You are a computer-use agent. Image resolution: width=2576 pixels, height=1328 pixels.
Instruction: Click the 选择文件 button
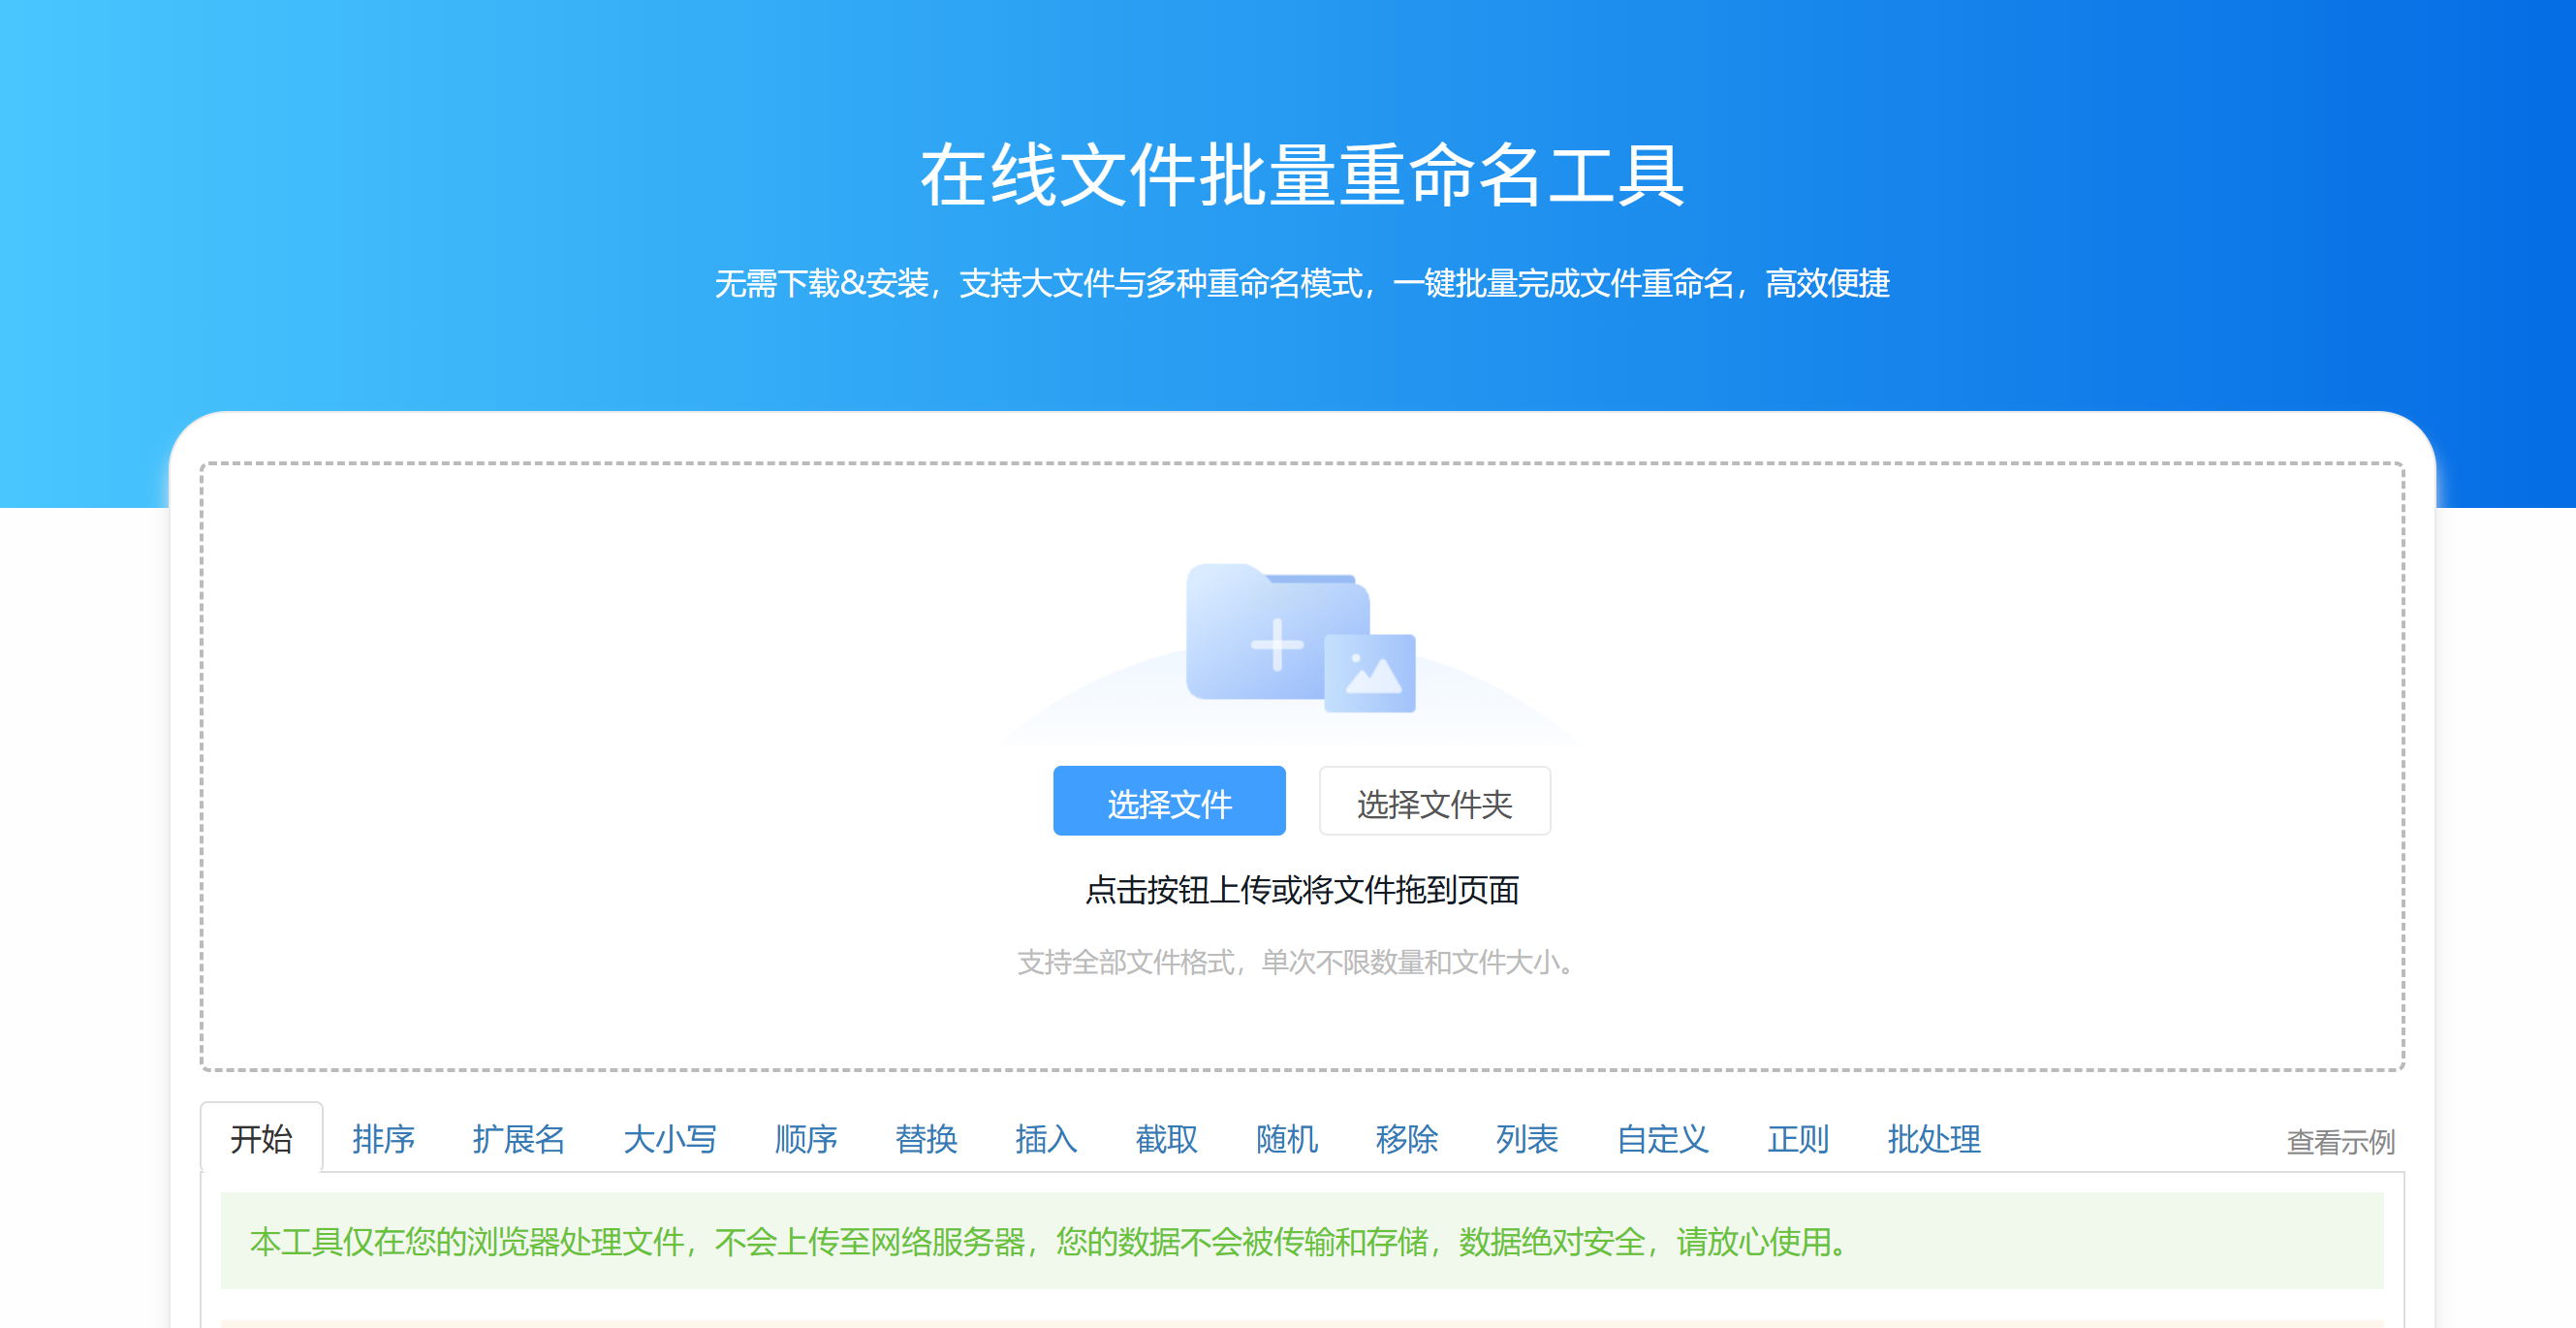[x=1169, y=802]
